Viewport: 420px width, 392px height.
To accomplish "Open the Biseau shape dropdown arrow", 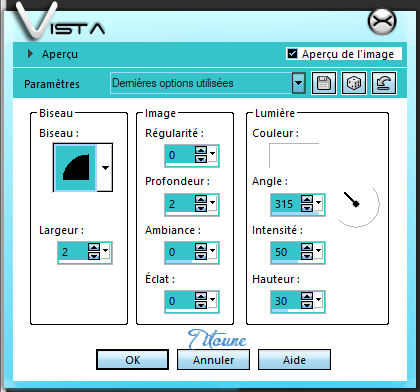I will tap(105, 168).
